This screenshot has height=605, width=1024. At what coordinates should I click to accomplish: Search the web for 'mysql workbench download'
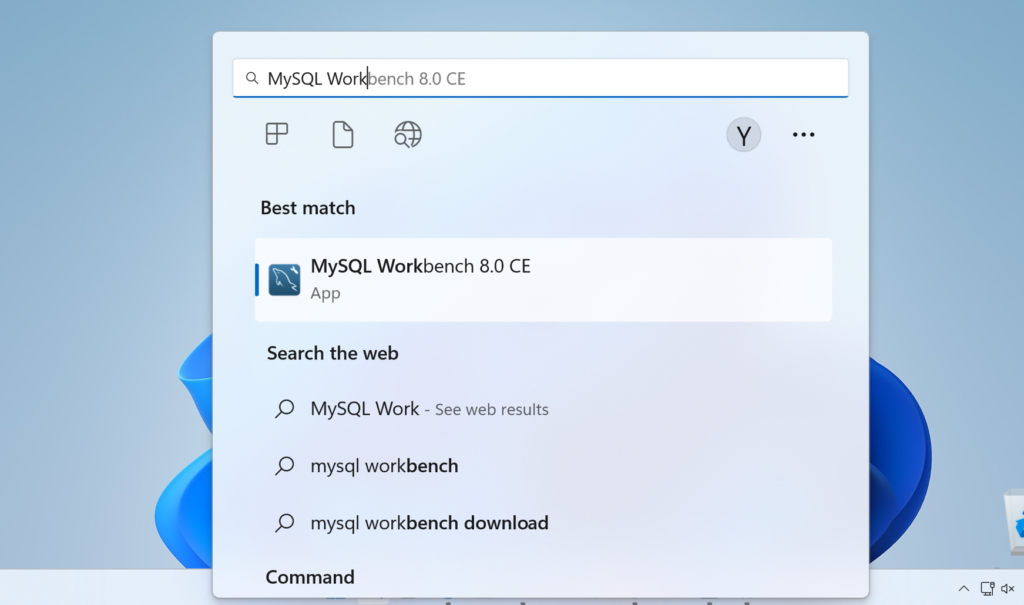point(430,522)
